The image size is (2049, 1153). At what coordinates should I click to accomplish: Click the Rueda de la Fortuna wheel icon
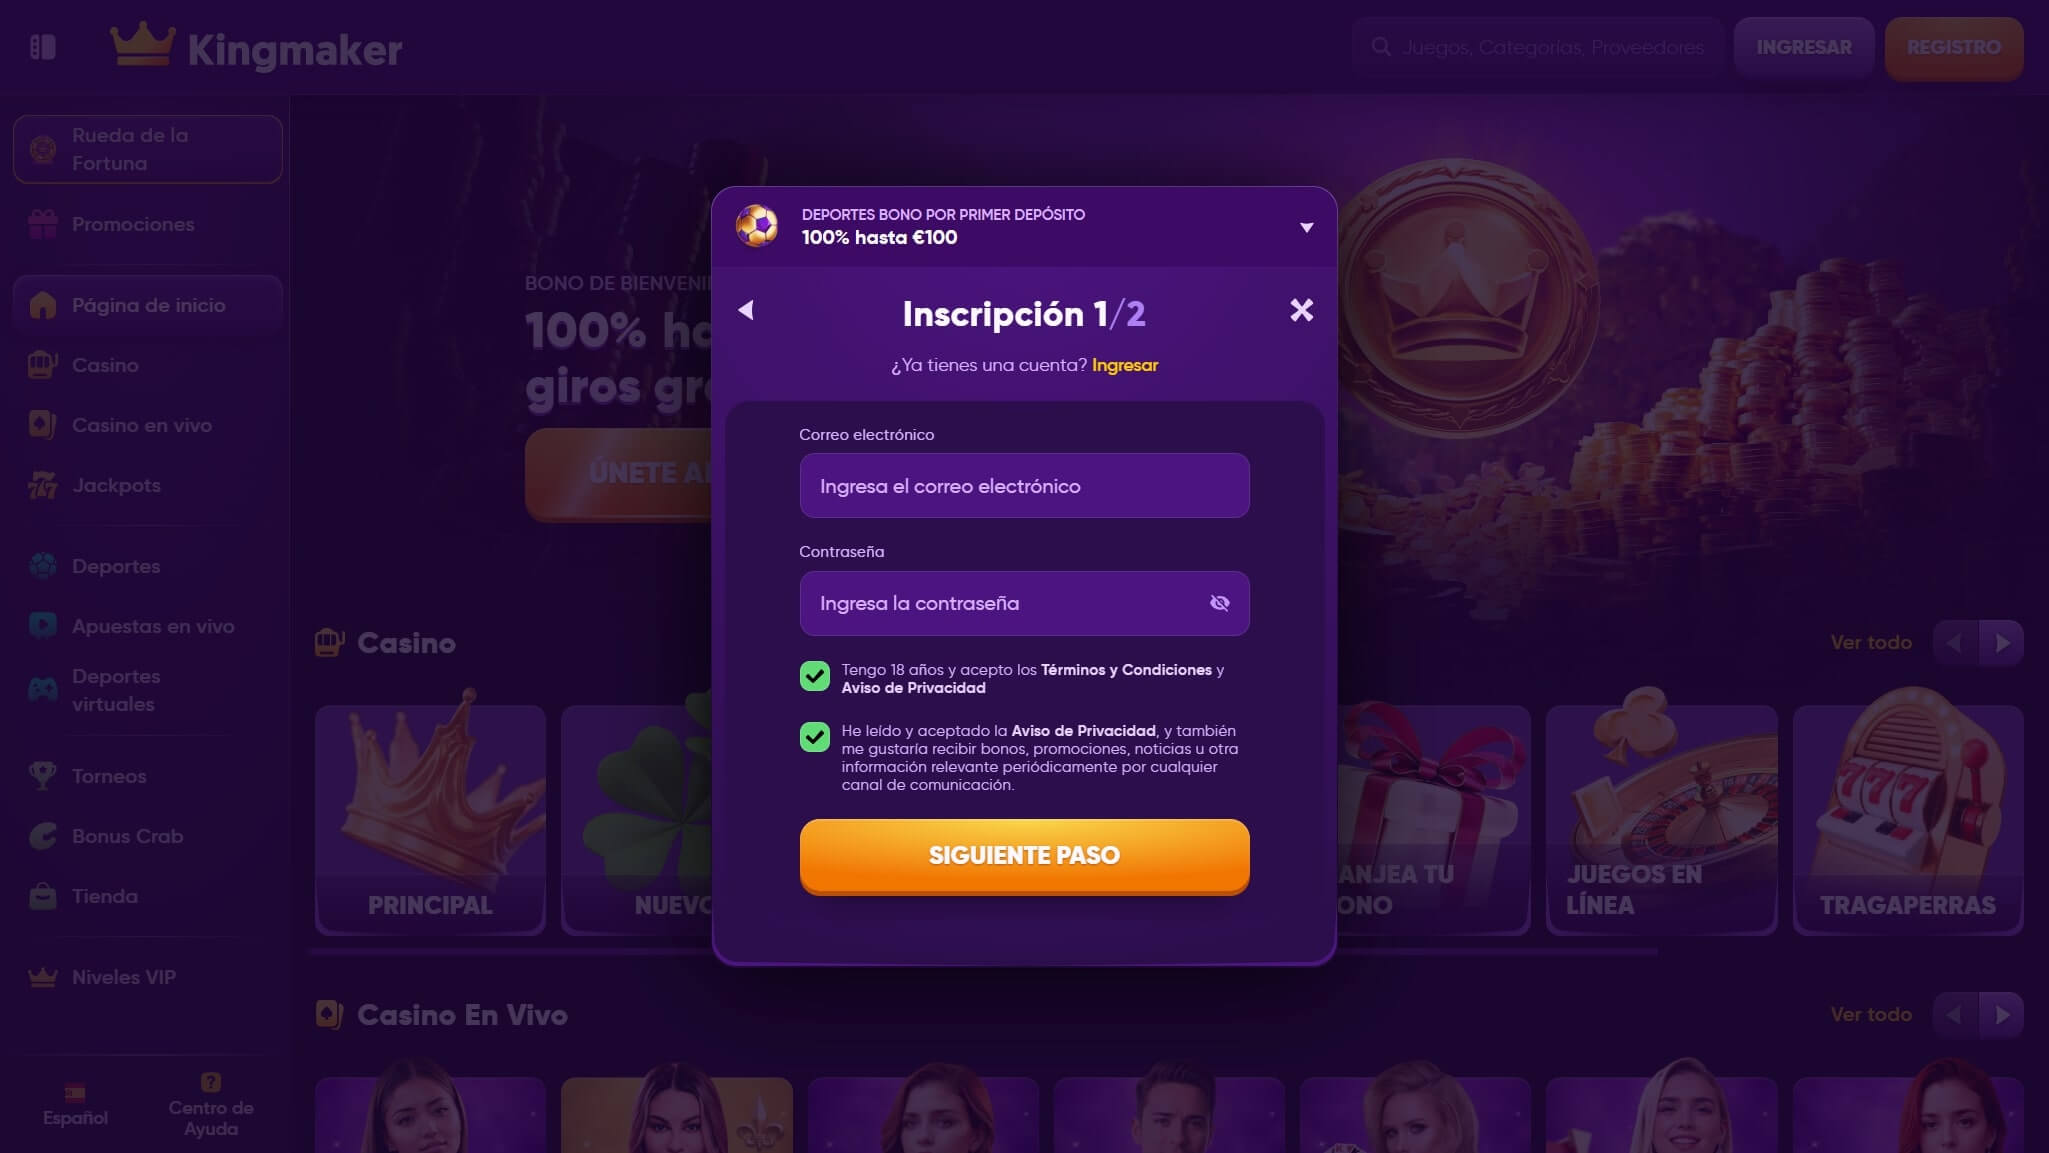coord(42,149)
